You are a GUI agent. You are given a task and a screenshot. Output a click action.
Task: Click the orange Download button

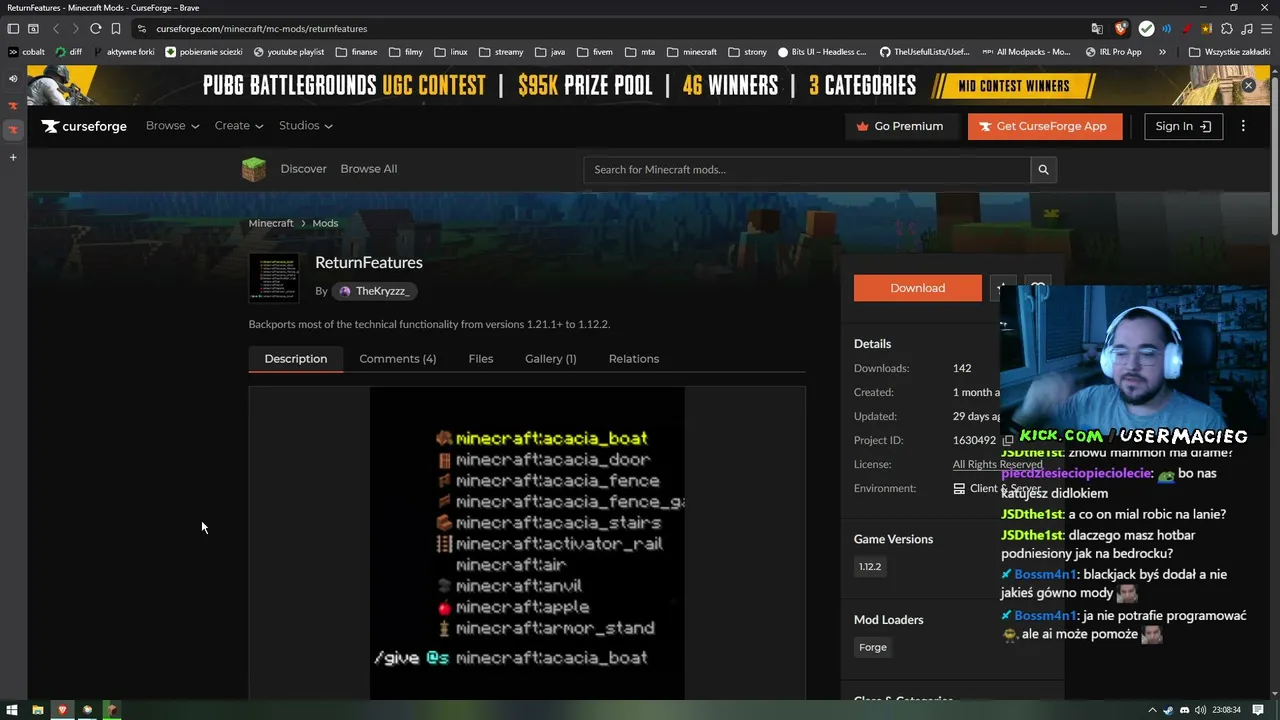coord(918,288)
